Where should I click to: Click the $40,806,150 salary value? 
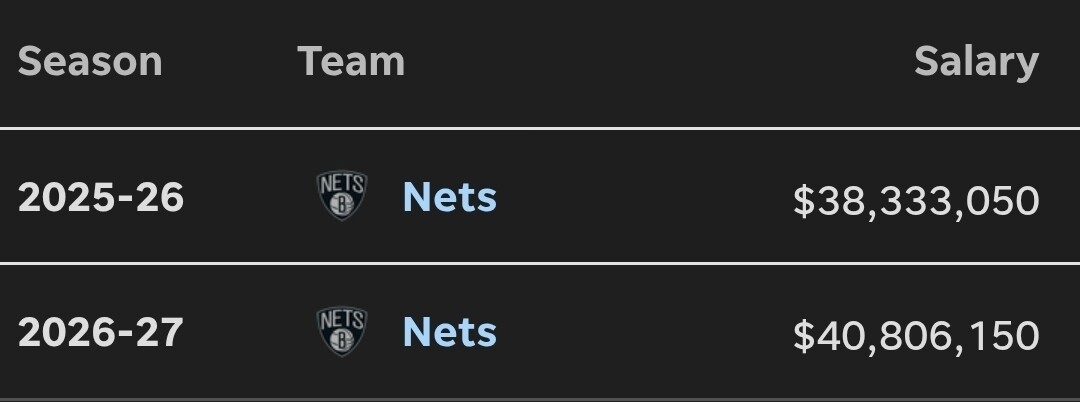tap(916, 335)
